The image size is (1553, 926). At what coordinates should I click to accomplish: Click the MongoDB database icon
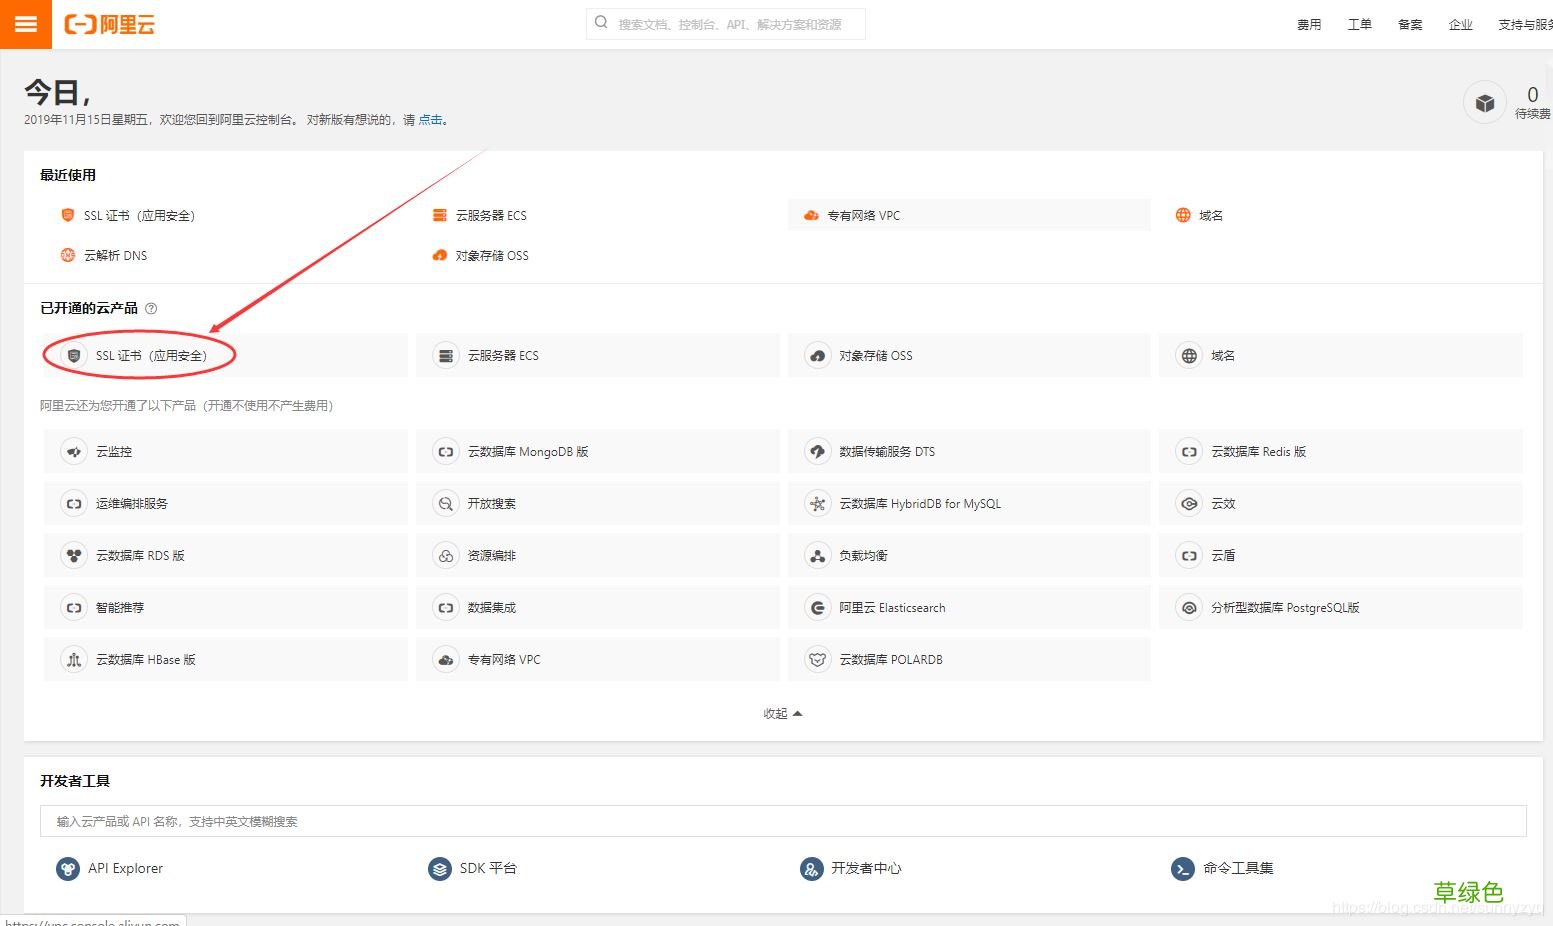click(x=446, y=451)
